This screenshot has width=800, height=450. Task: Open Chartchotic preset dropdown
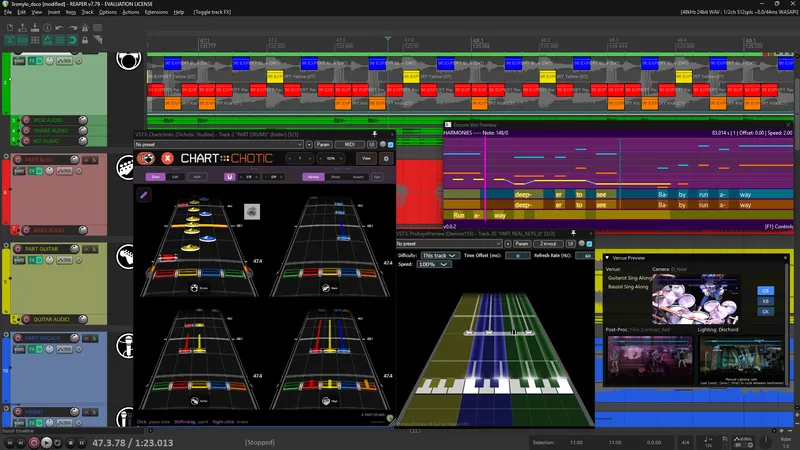219,145
